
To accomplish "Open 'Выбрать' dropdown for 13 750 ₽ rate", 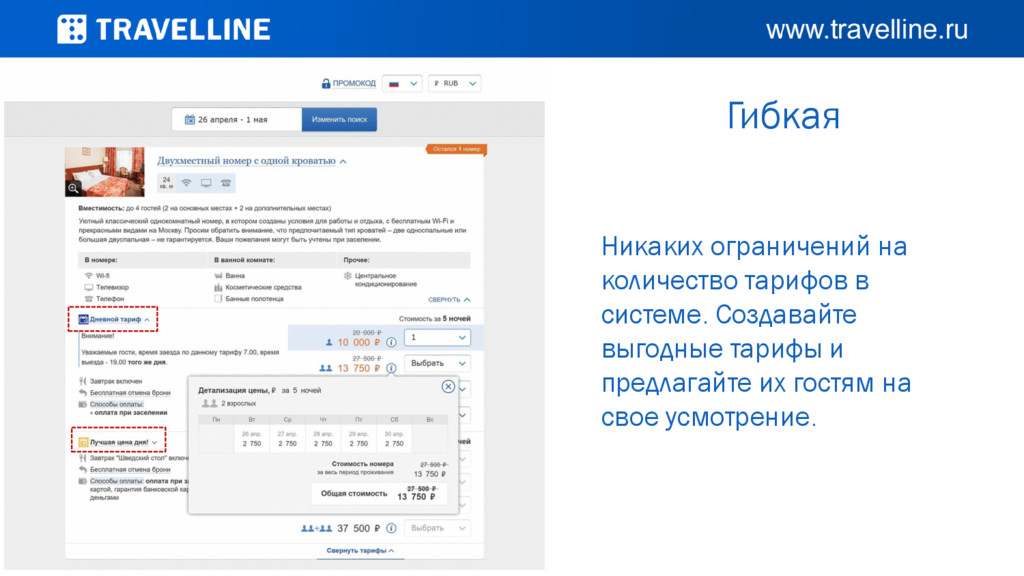I will click(437, 363).
